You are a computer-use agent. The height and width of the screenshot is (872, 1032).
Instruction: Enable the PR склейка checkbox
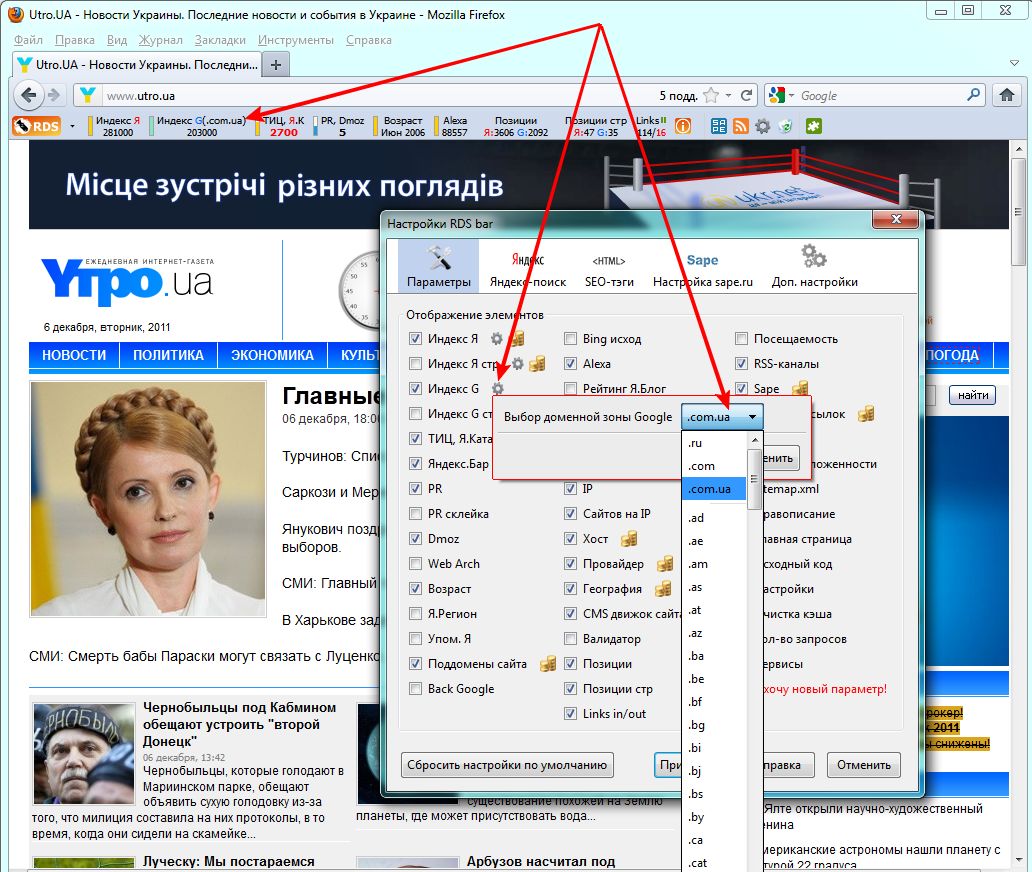(x=415, y=513)
